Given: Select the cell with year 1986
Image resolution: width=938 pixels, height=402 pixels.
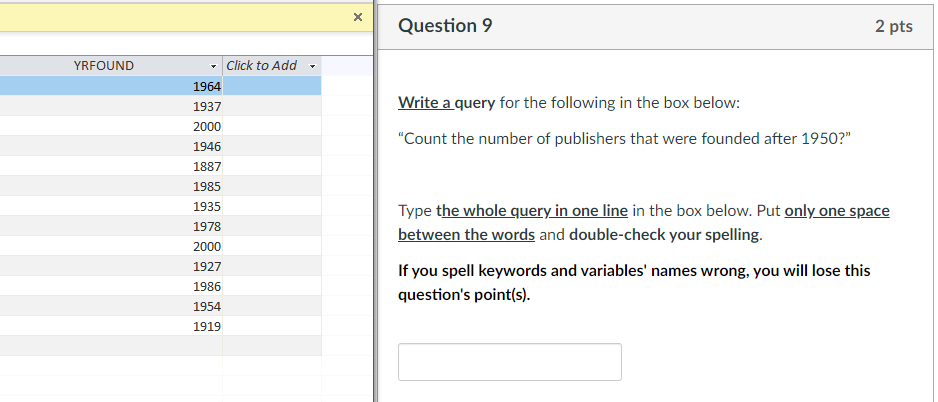Looking at the screenshot, I should tap(111, 286).
